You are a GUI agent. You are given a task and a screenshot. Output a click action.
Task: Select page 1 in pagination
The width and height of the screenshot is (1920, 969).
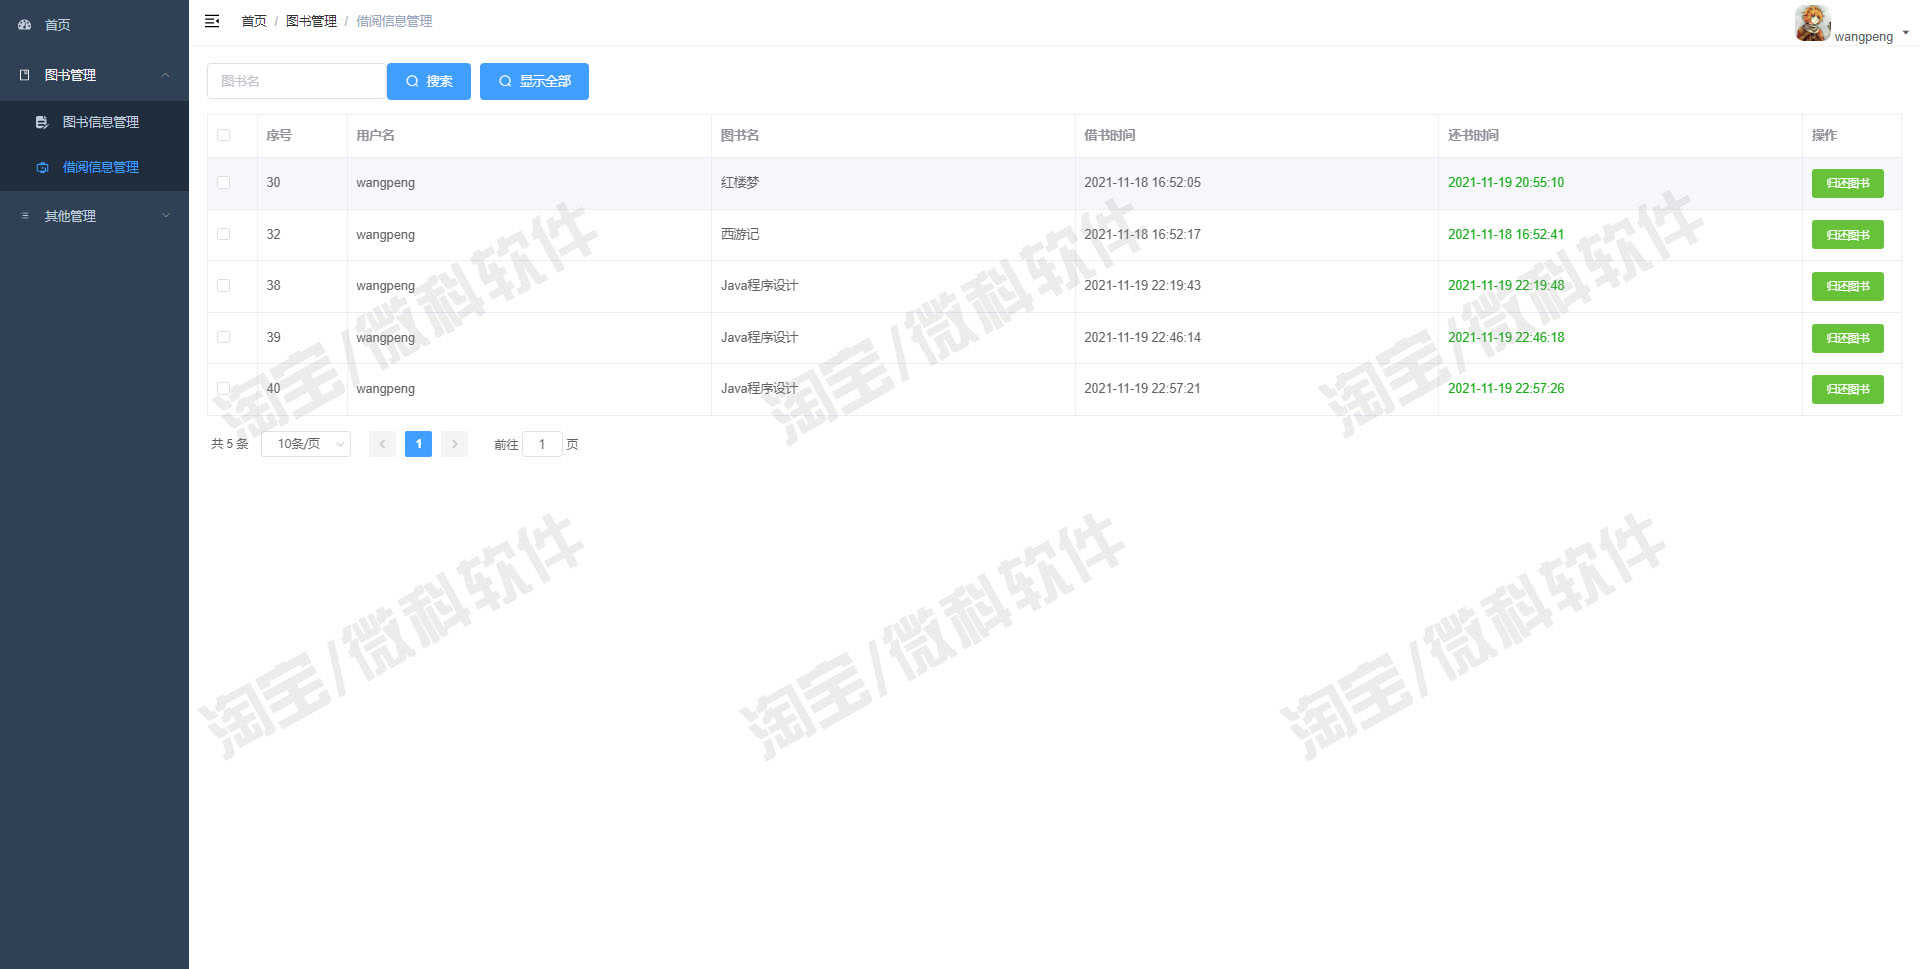tap(418, 444)
